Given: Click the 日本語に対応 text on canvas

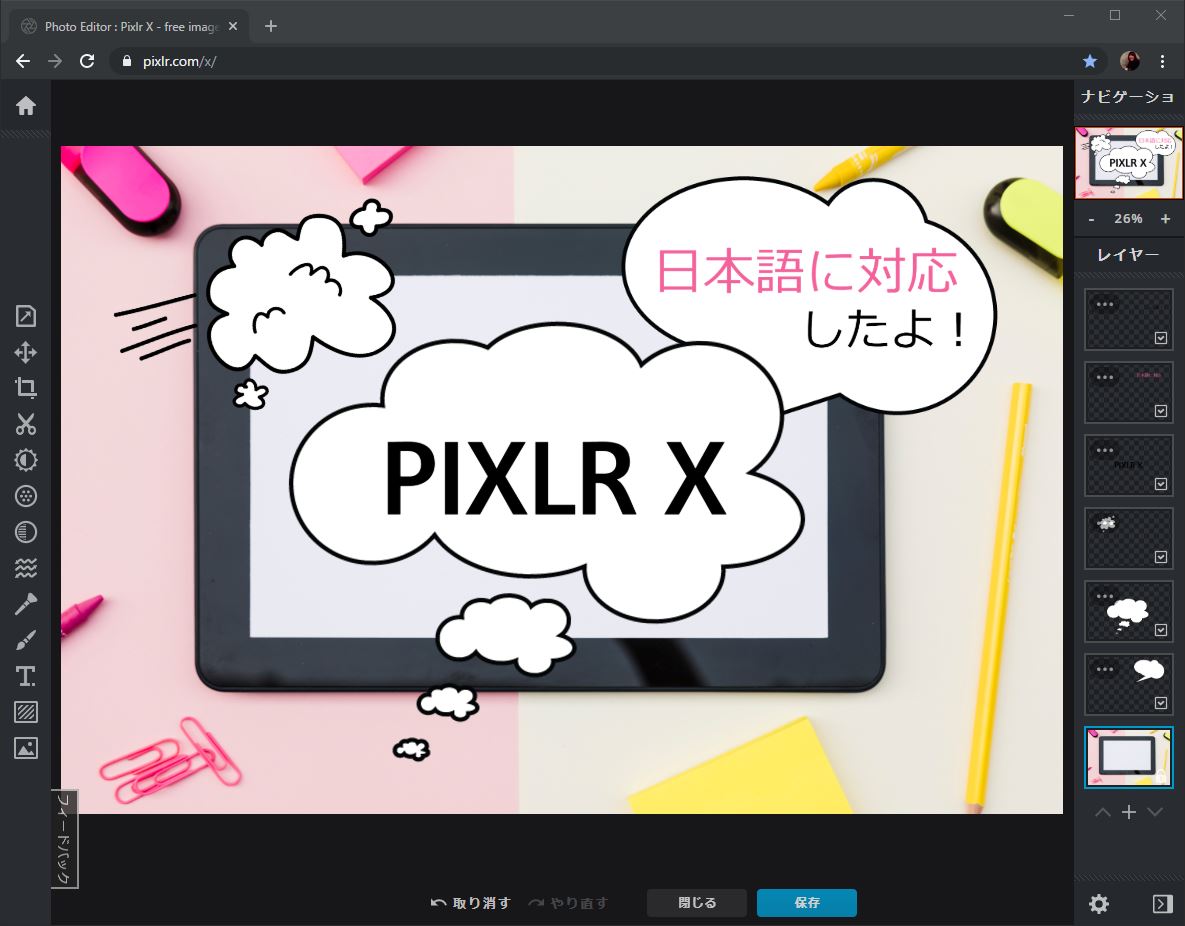Looking at the screenshot, I should coord(806,271).
